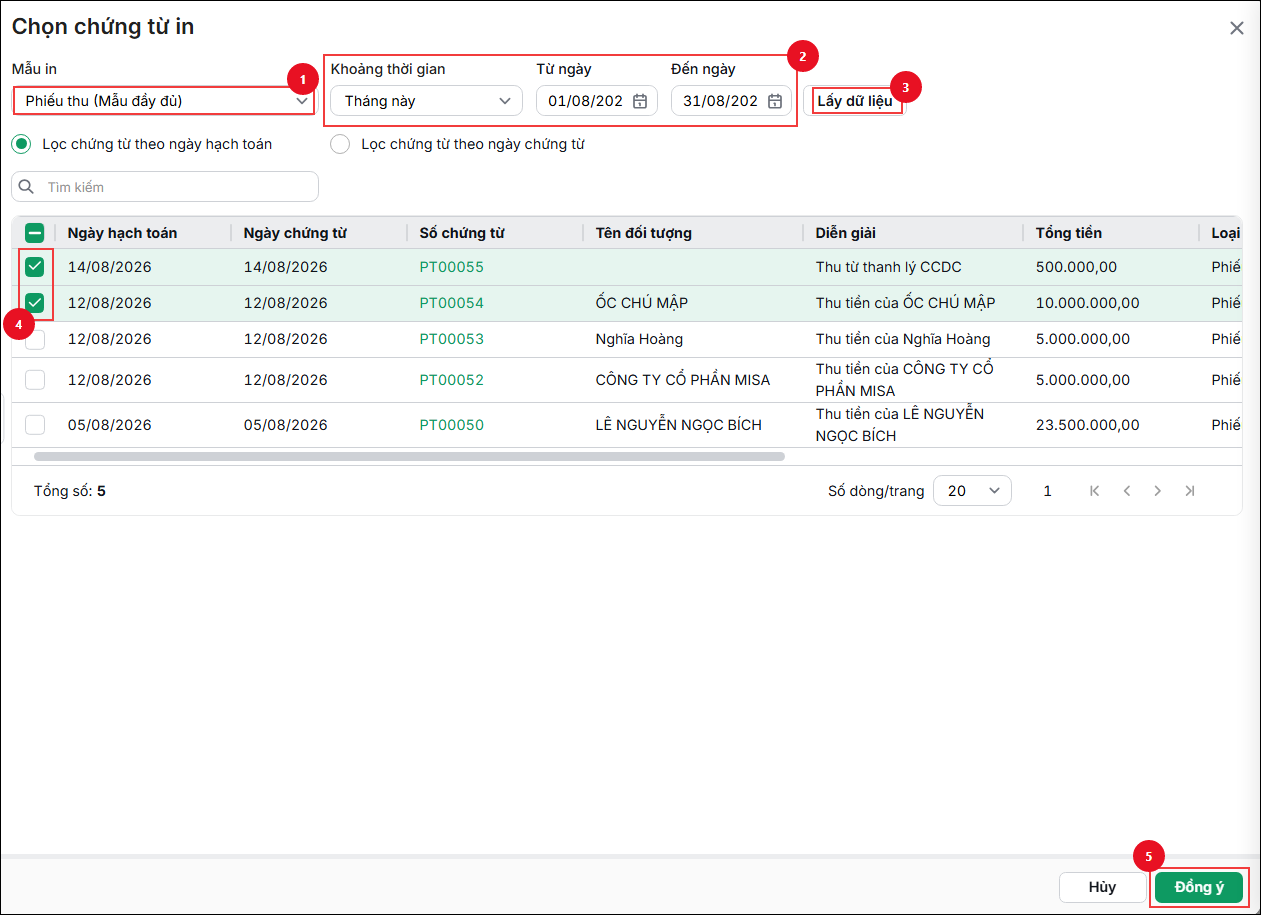Expand the Mẫu in dropdown
The width and height of the screenshot is (1261, 915).
pyautogui.click(x=164, y=101)
